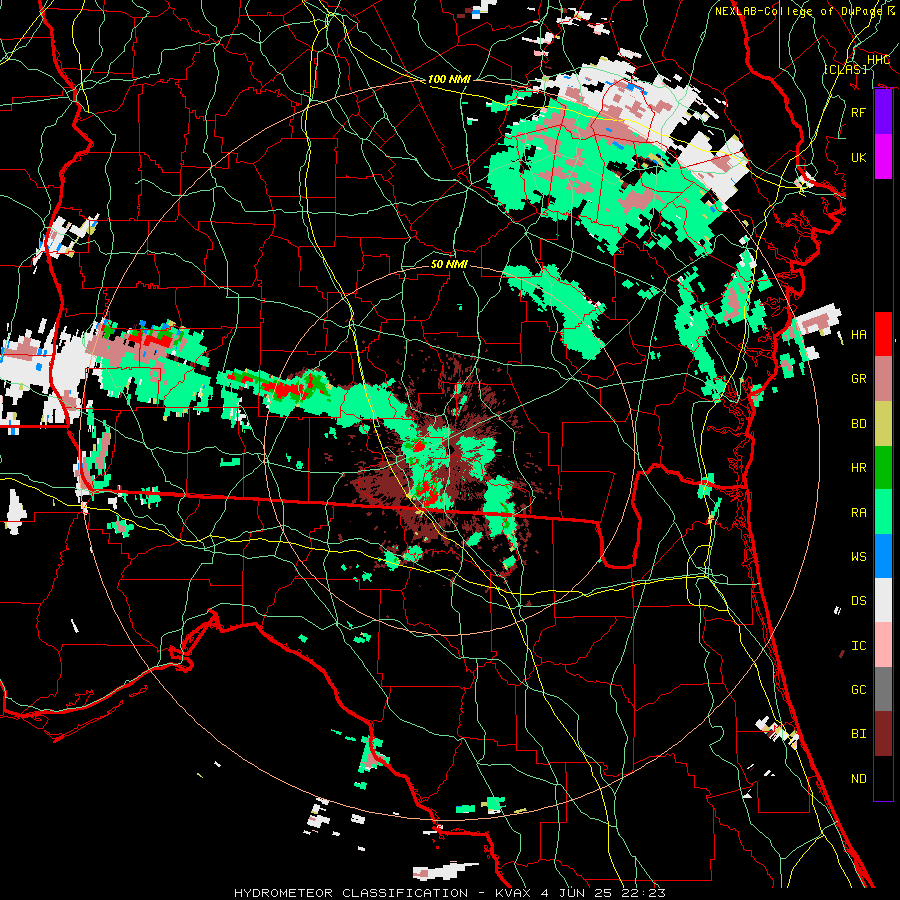Click the IC legend label
Image resolution: width=900 pixels, height=900 pixels.
(x=858, y=646)
